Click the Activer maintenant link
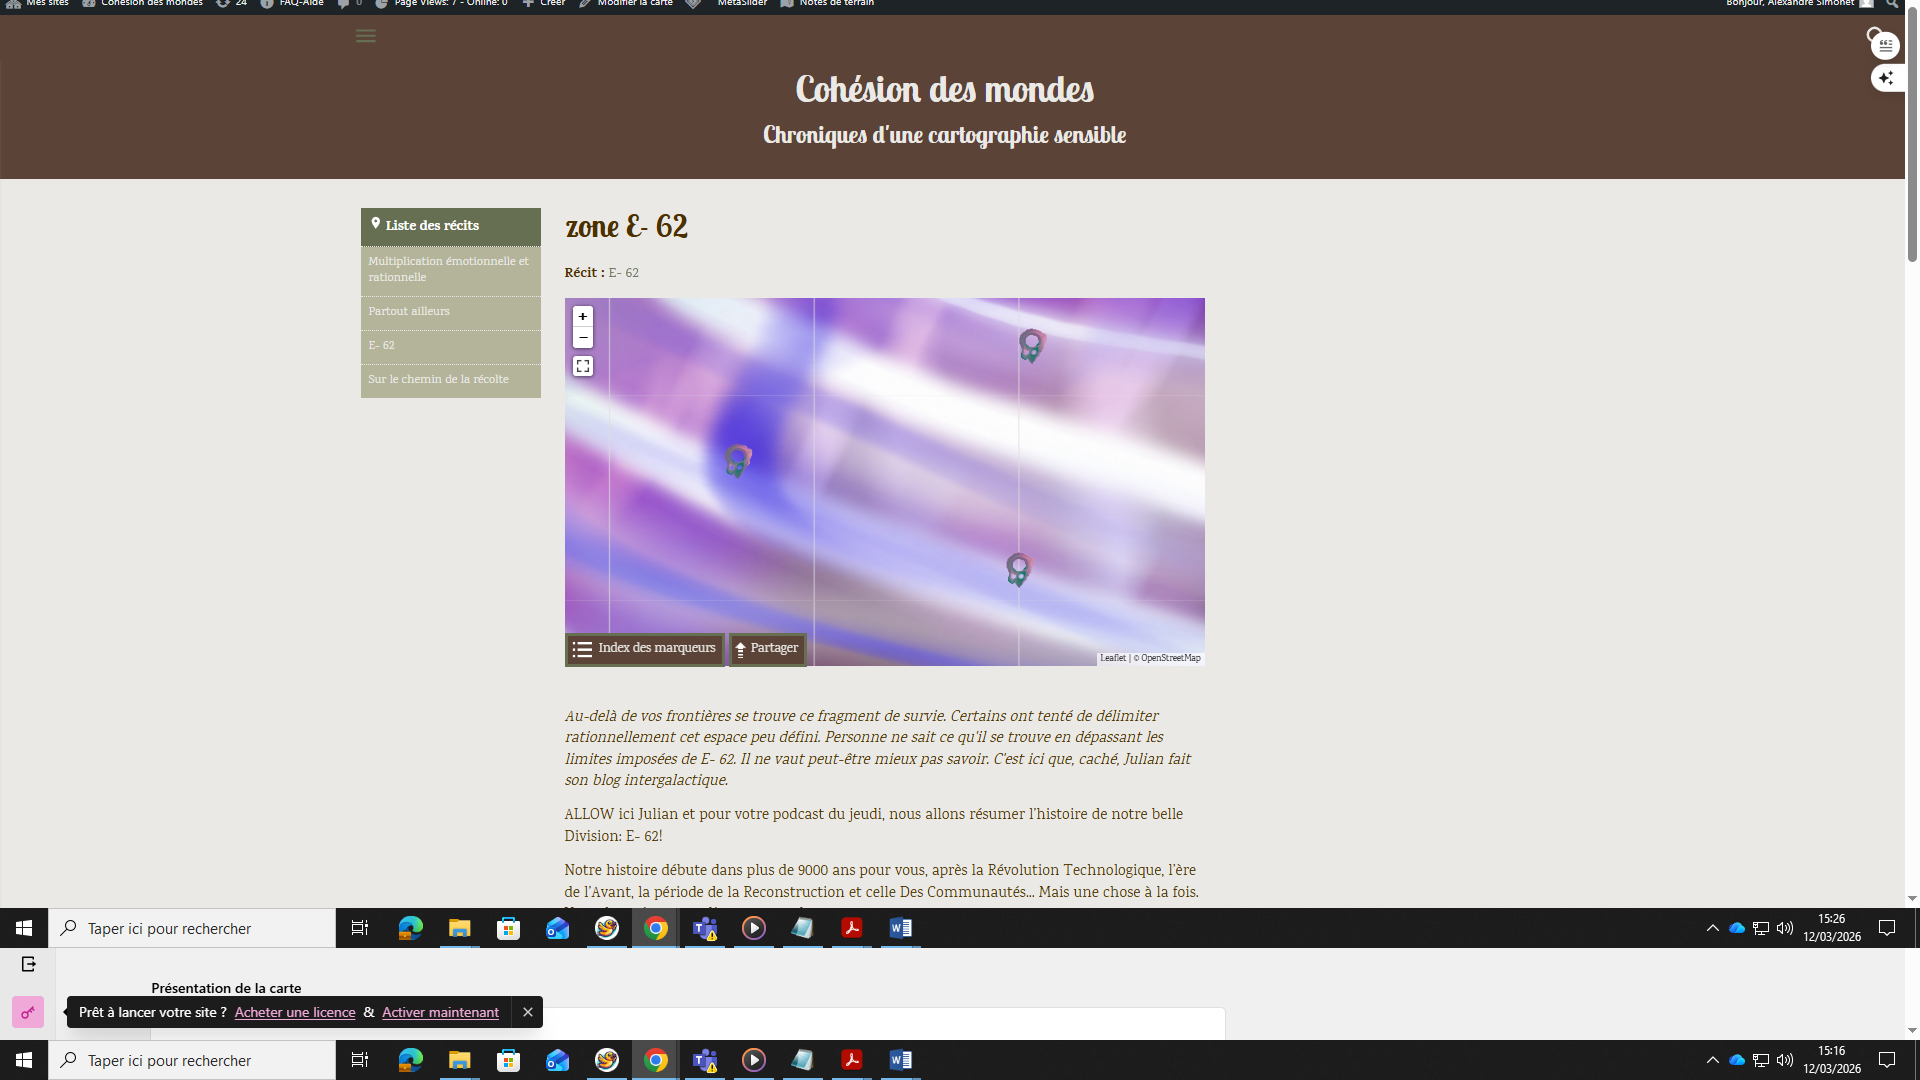 click(x=440, y=1013)
